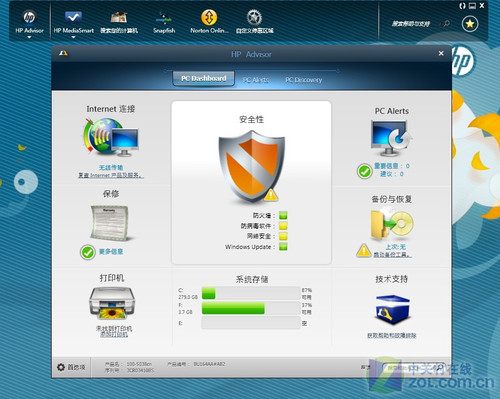Screen dimensions: 500x399
Task: Click the 防火墙 green status indicator
Action: click(283, 216)
